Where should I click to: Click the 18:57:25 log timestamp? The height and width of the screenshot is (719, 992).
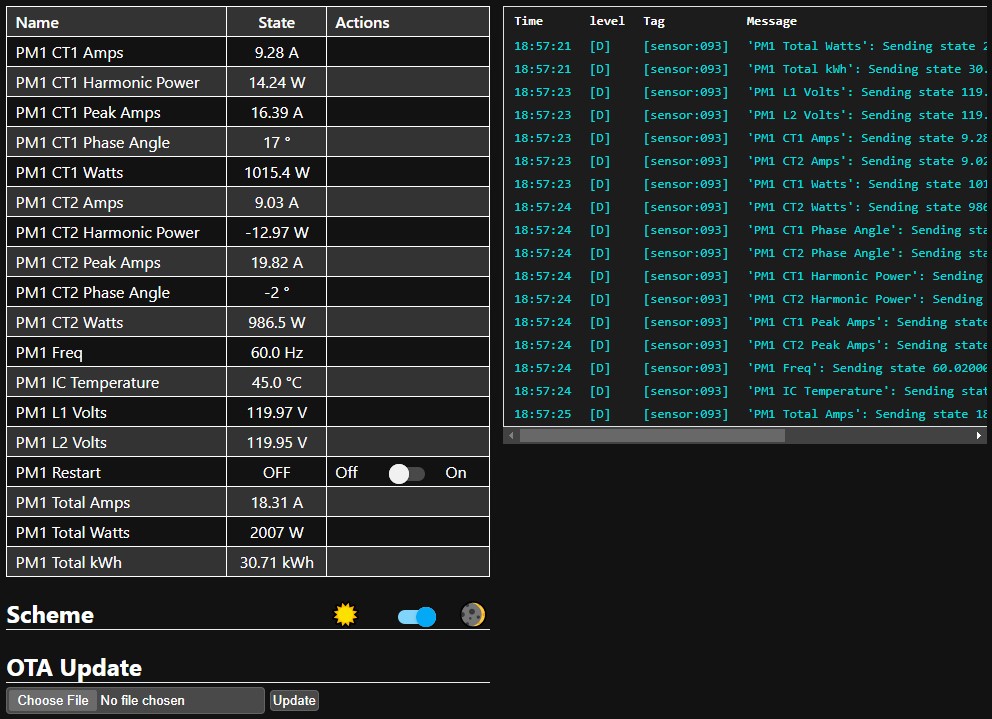pos(542,415)
